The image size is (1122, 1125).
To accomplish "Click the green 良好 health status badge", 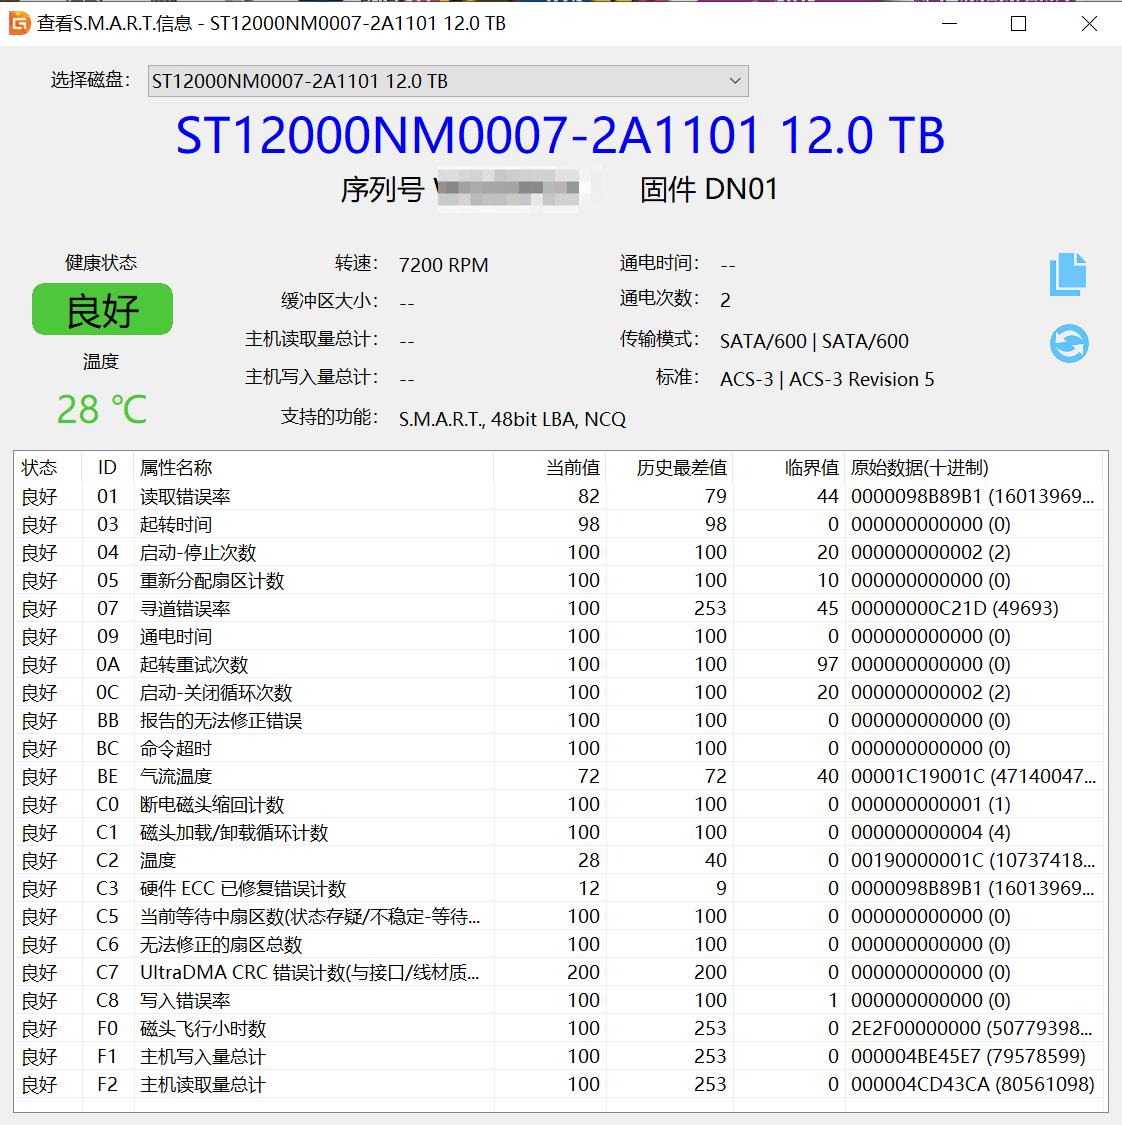I will click(x=103, y=310).
